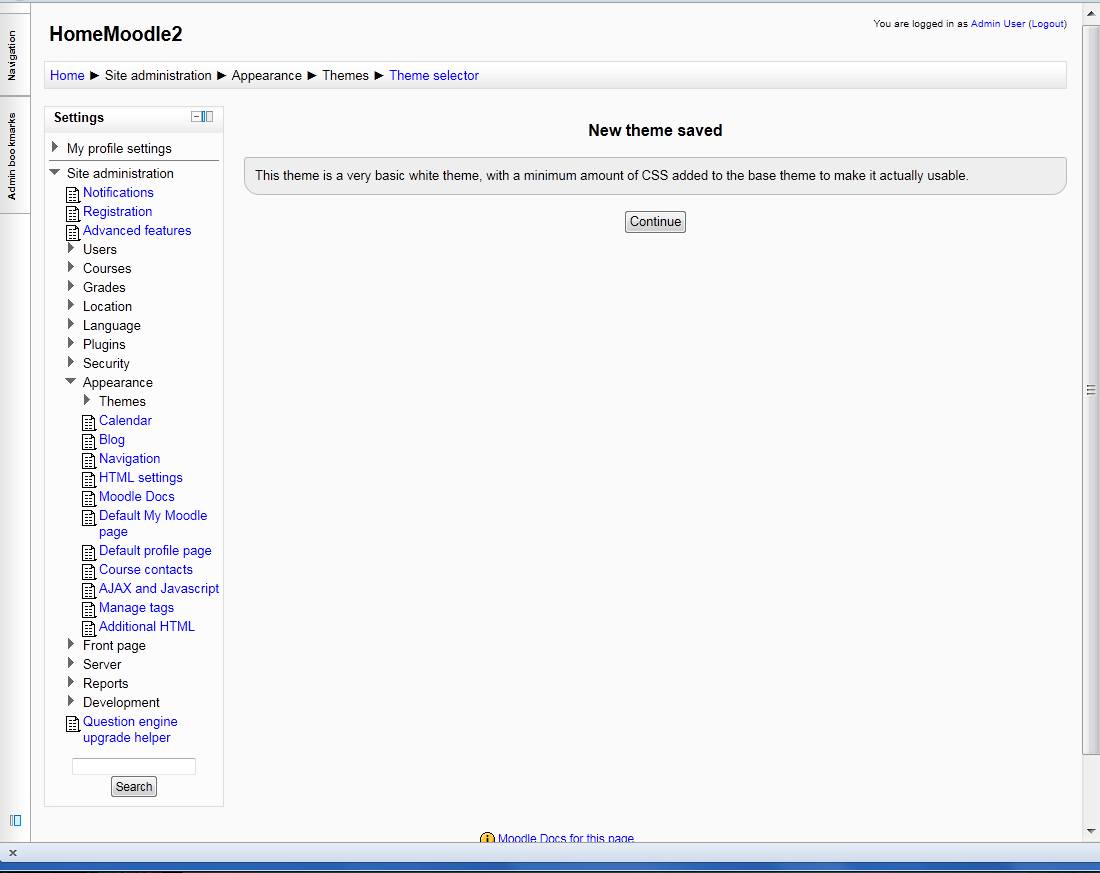Expand the Users tree node
The width and height of the screenshot is (1100, 873).
[x=71, y=248]
